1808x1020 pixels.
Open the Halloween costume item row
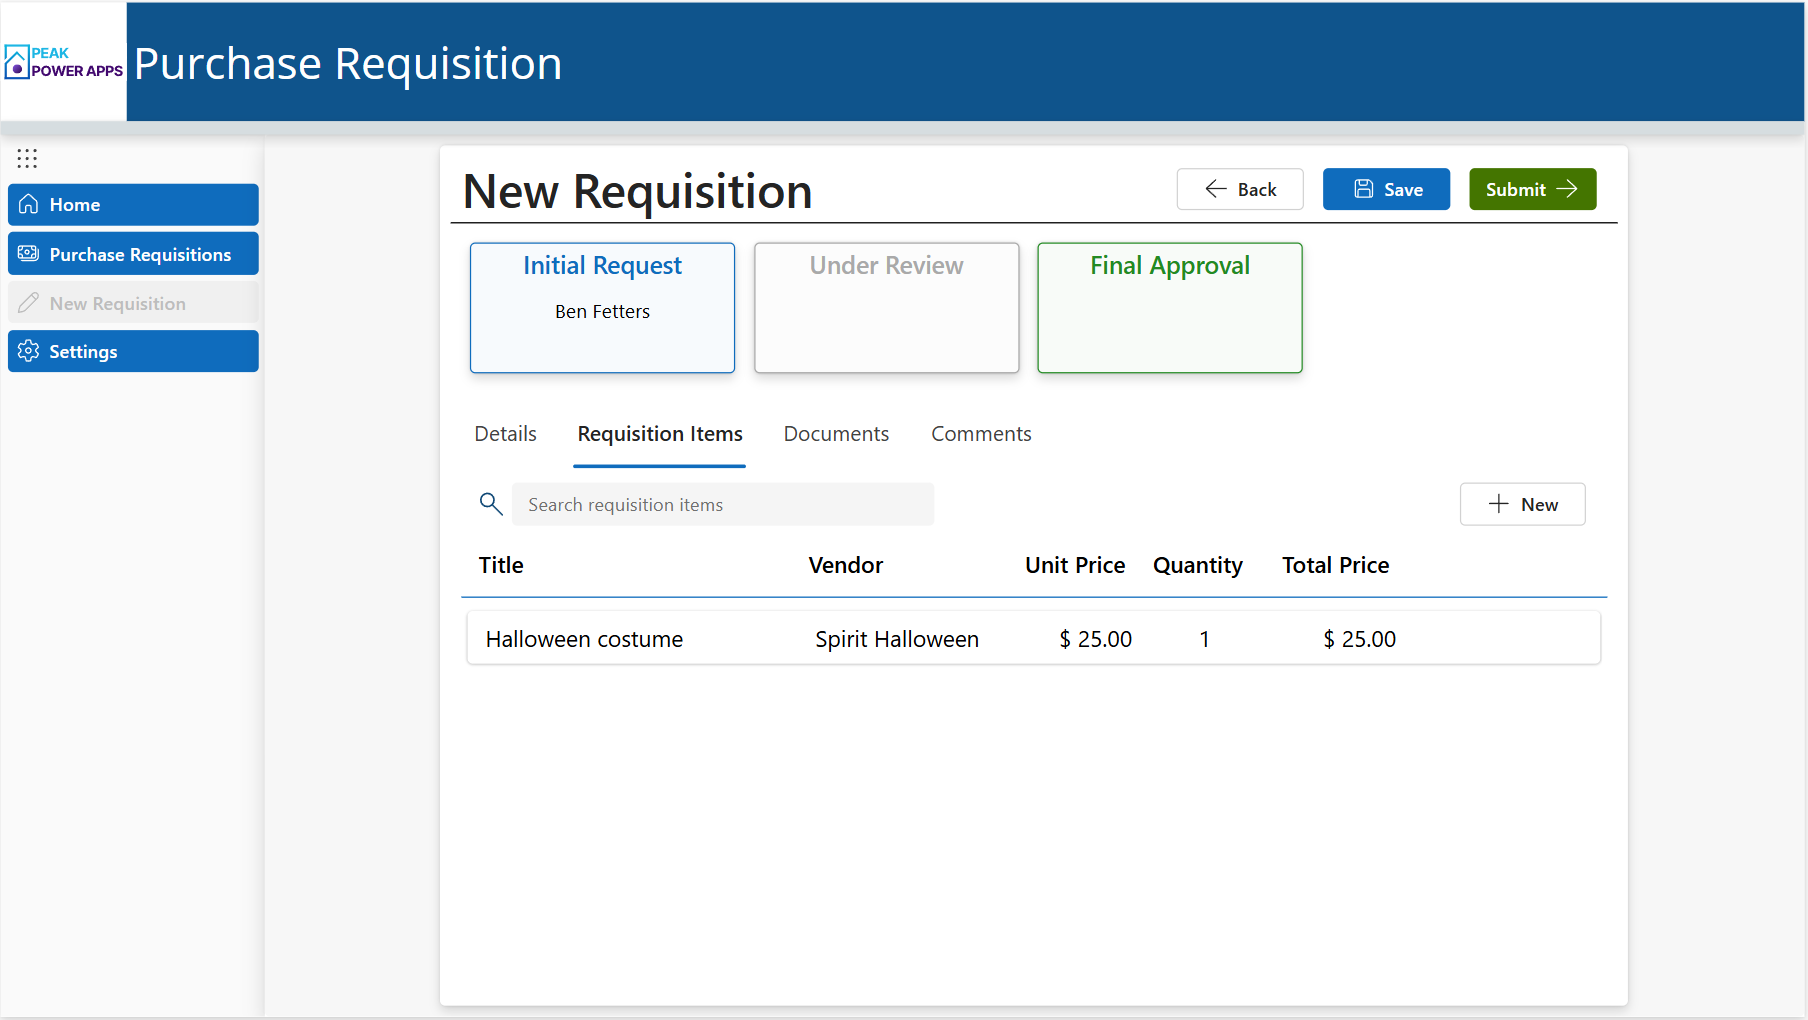tap(1033, 639)
